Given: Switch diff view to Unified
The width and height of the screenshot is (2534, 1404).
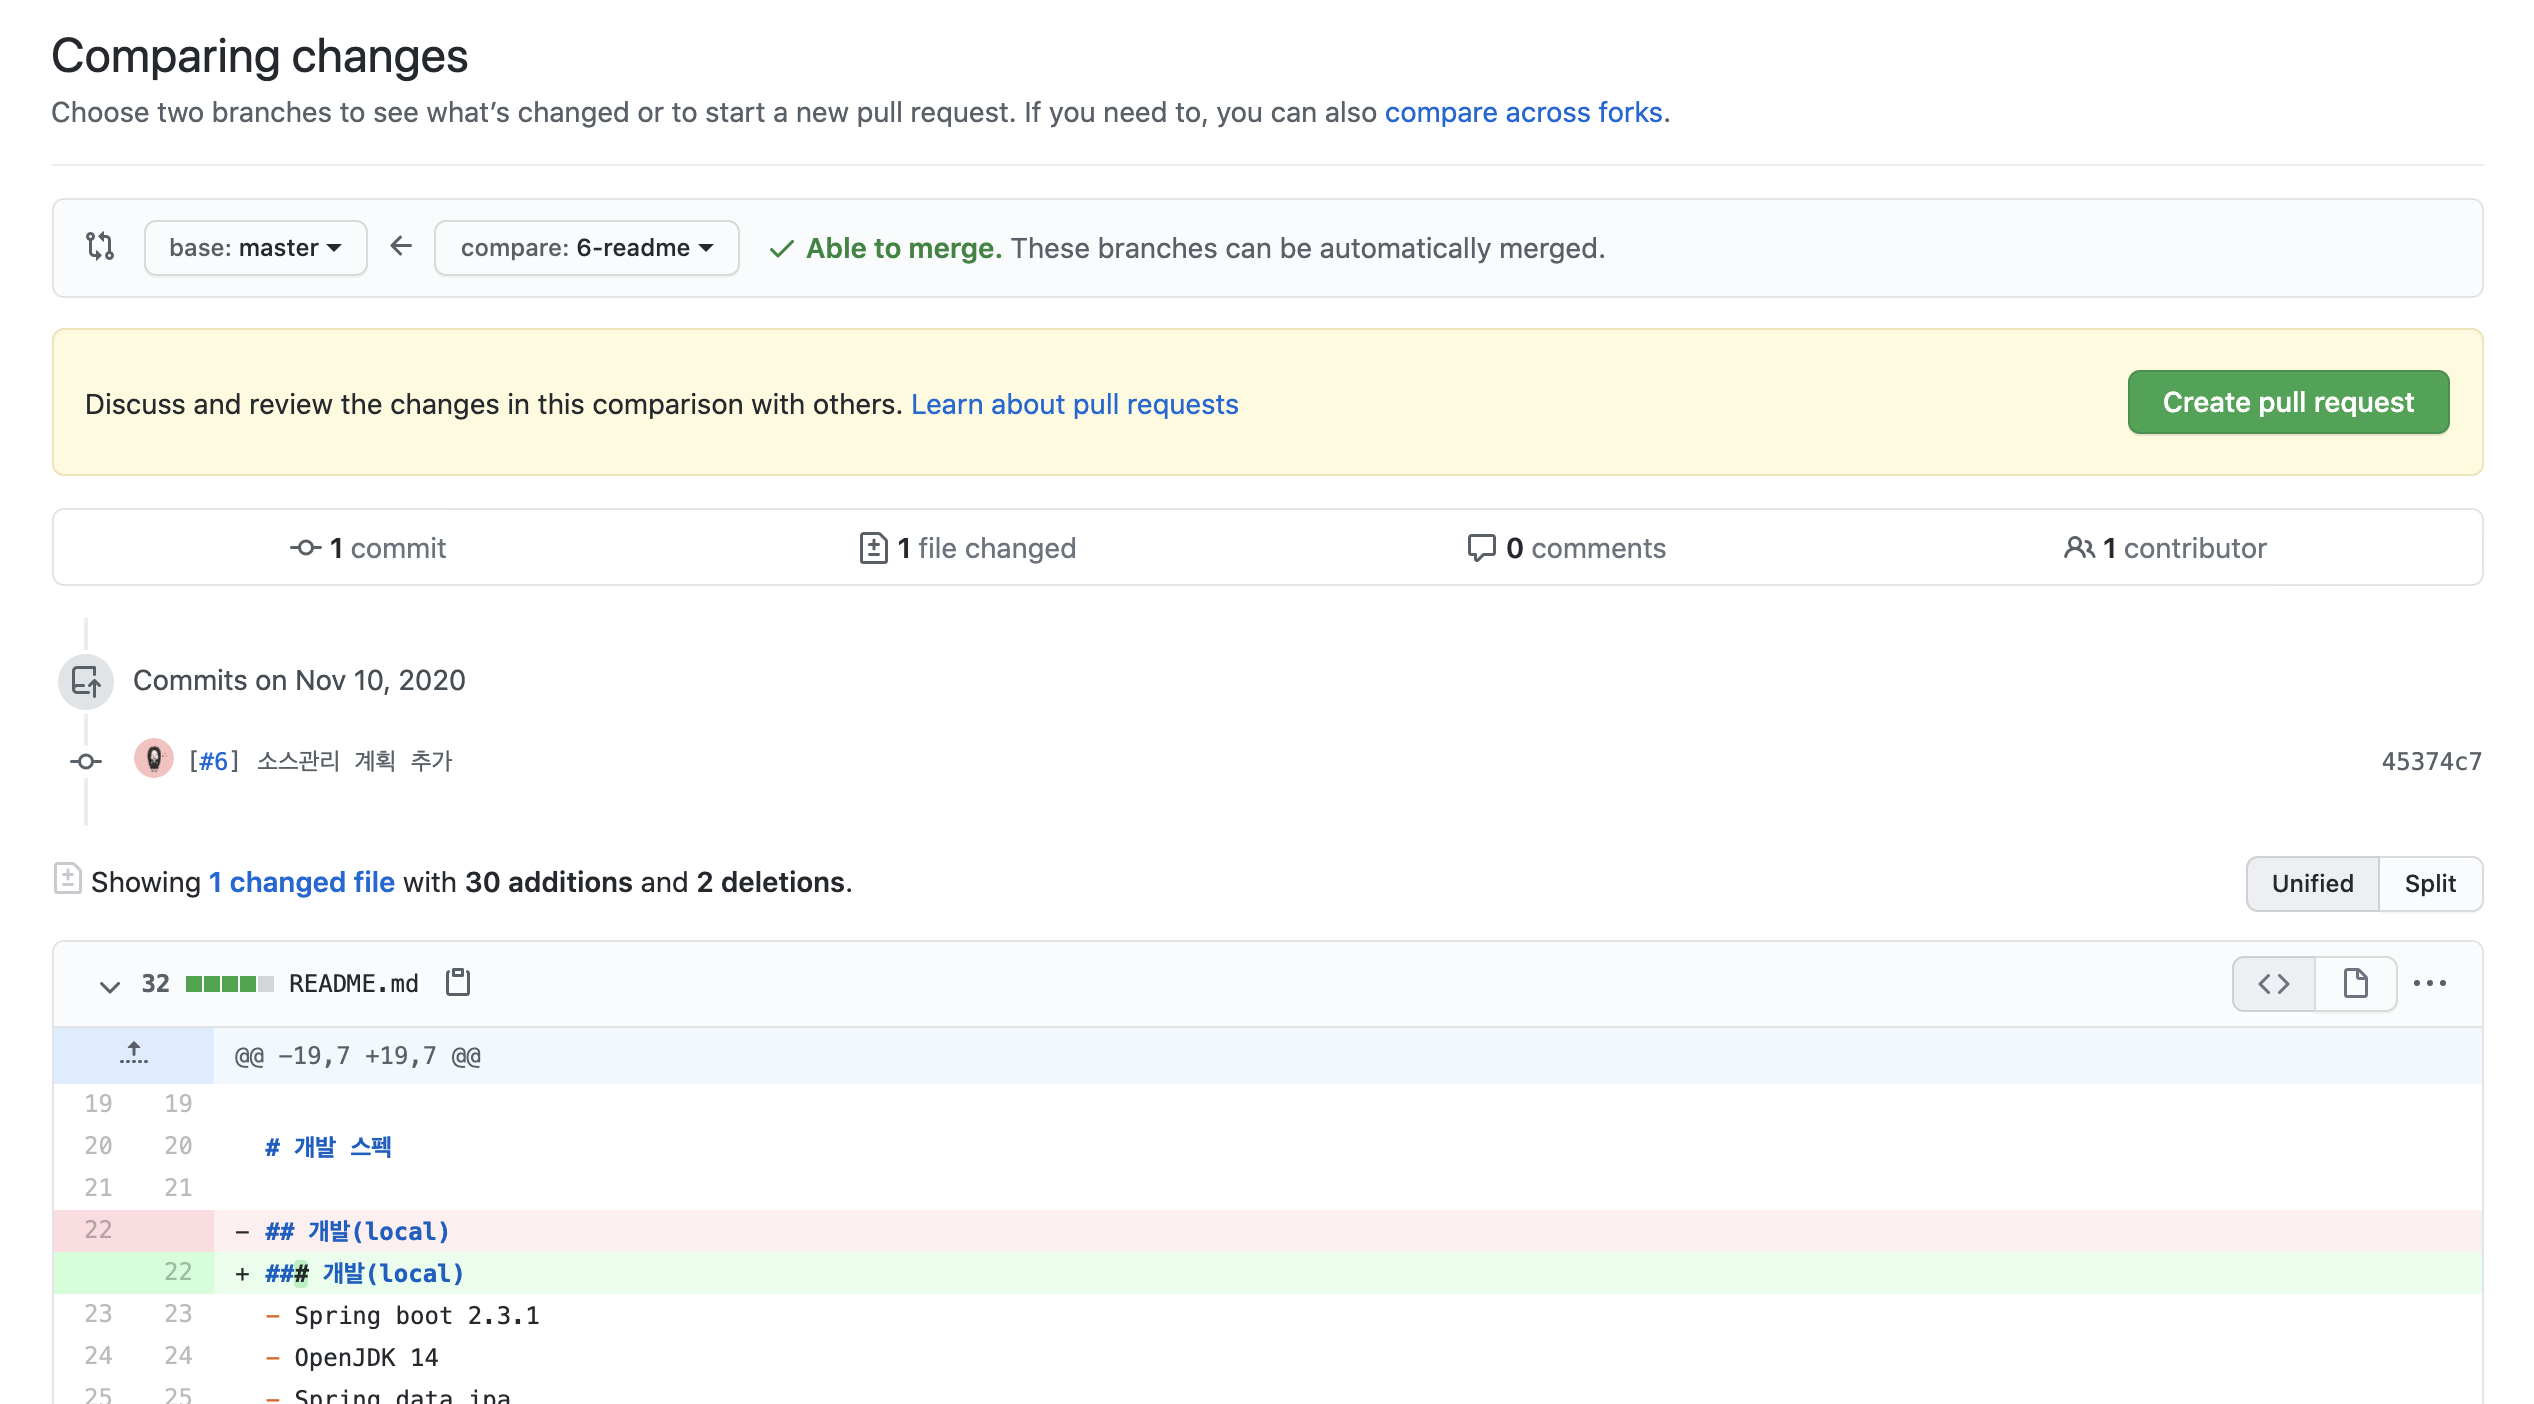Looking at the screenshot, I should point(2311,883).
